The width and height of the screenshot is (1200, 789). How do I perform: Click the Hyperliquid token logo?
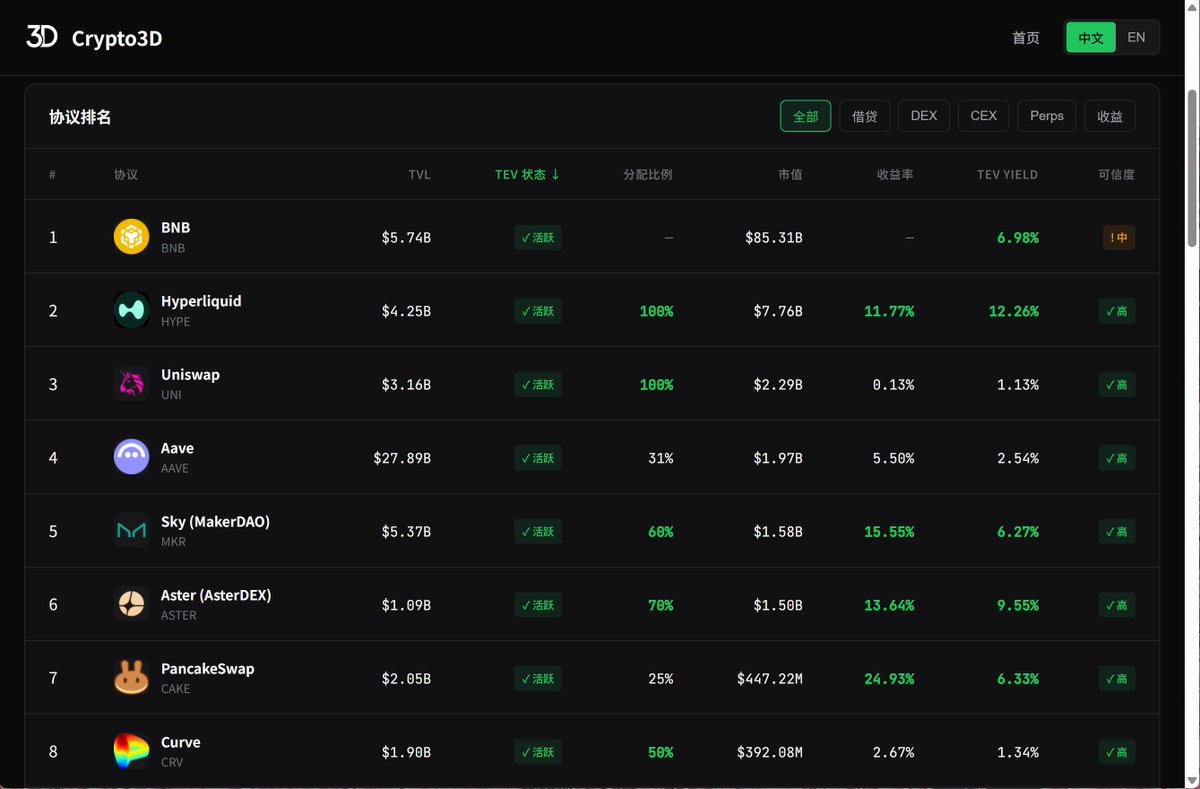(x=131, y=310)
